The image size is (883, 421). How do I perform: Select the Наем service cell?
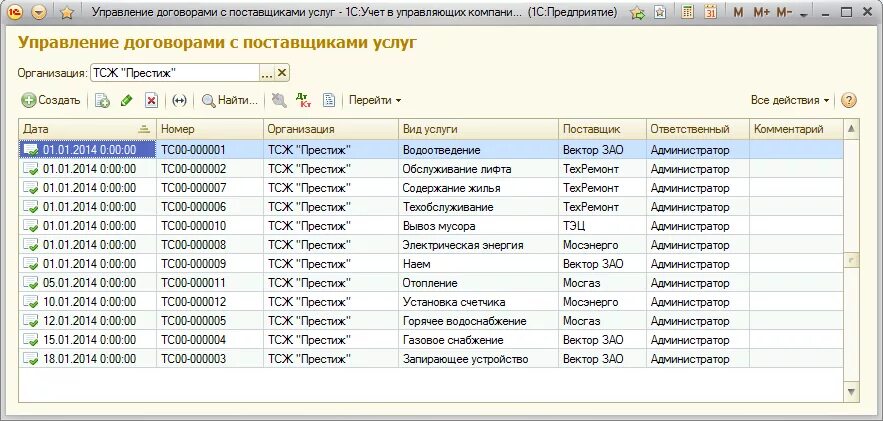(478, 264)
